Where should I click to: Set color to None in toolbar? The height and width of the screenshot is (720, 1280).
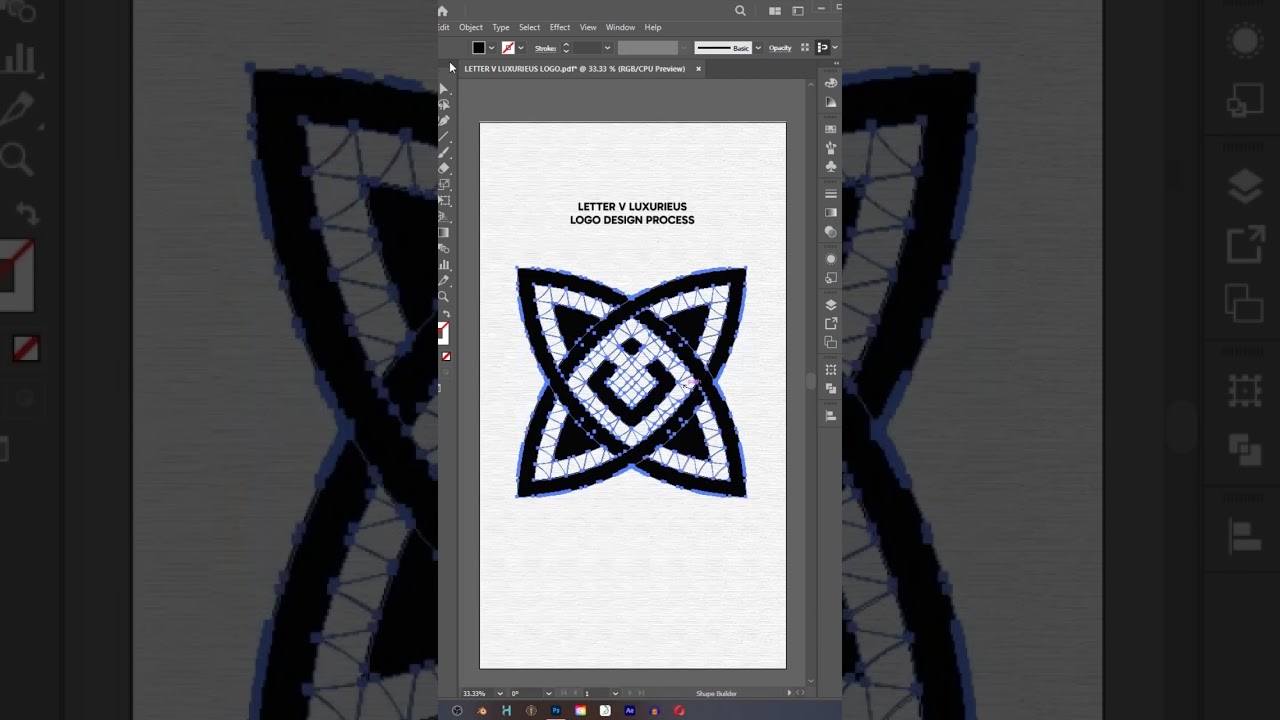pos(446,356)
